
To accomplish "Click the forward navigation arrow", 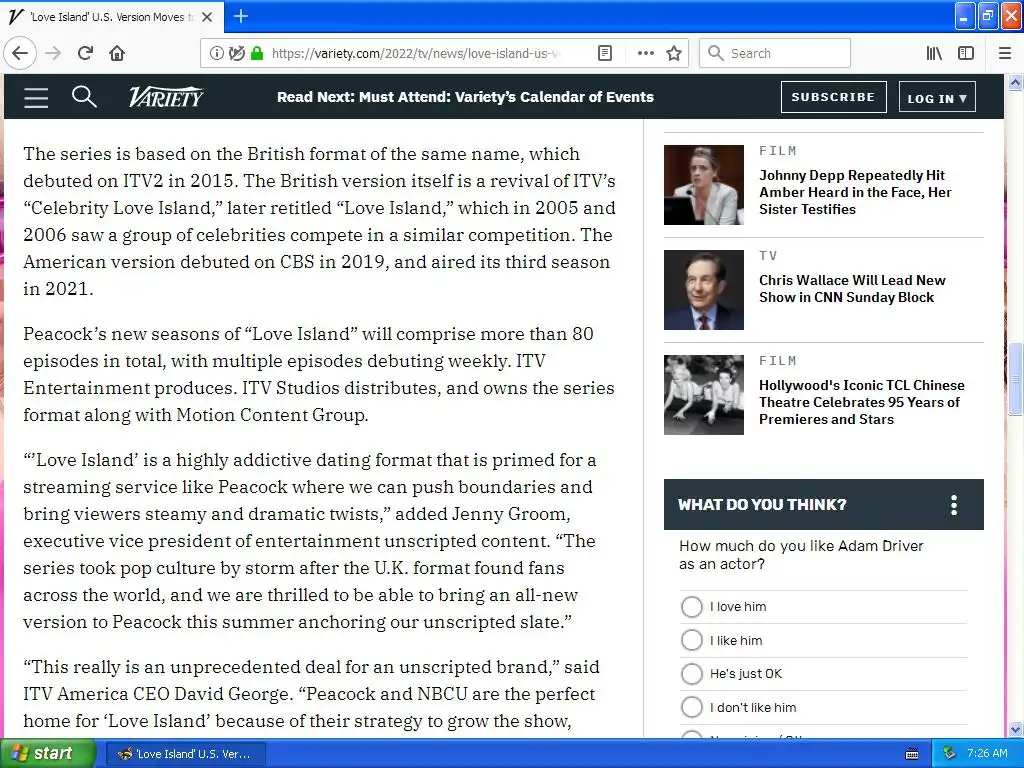I will pyautogui.click(x=54, y=53).
